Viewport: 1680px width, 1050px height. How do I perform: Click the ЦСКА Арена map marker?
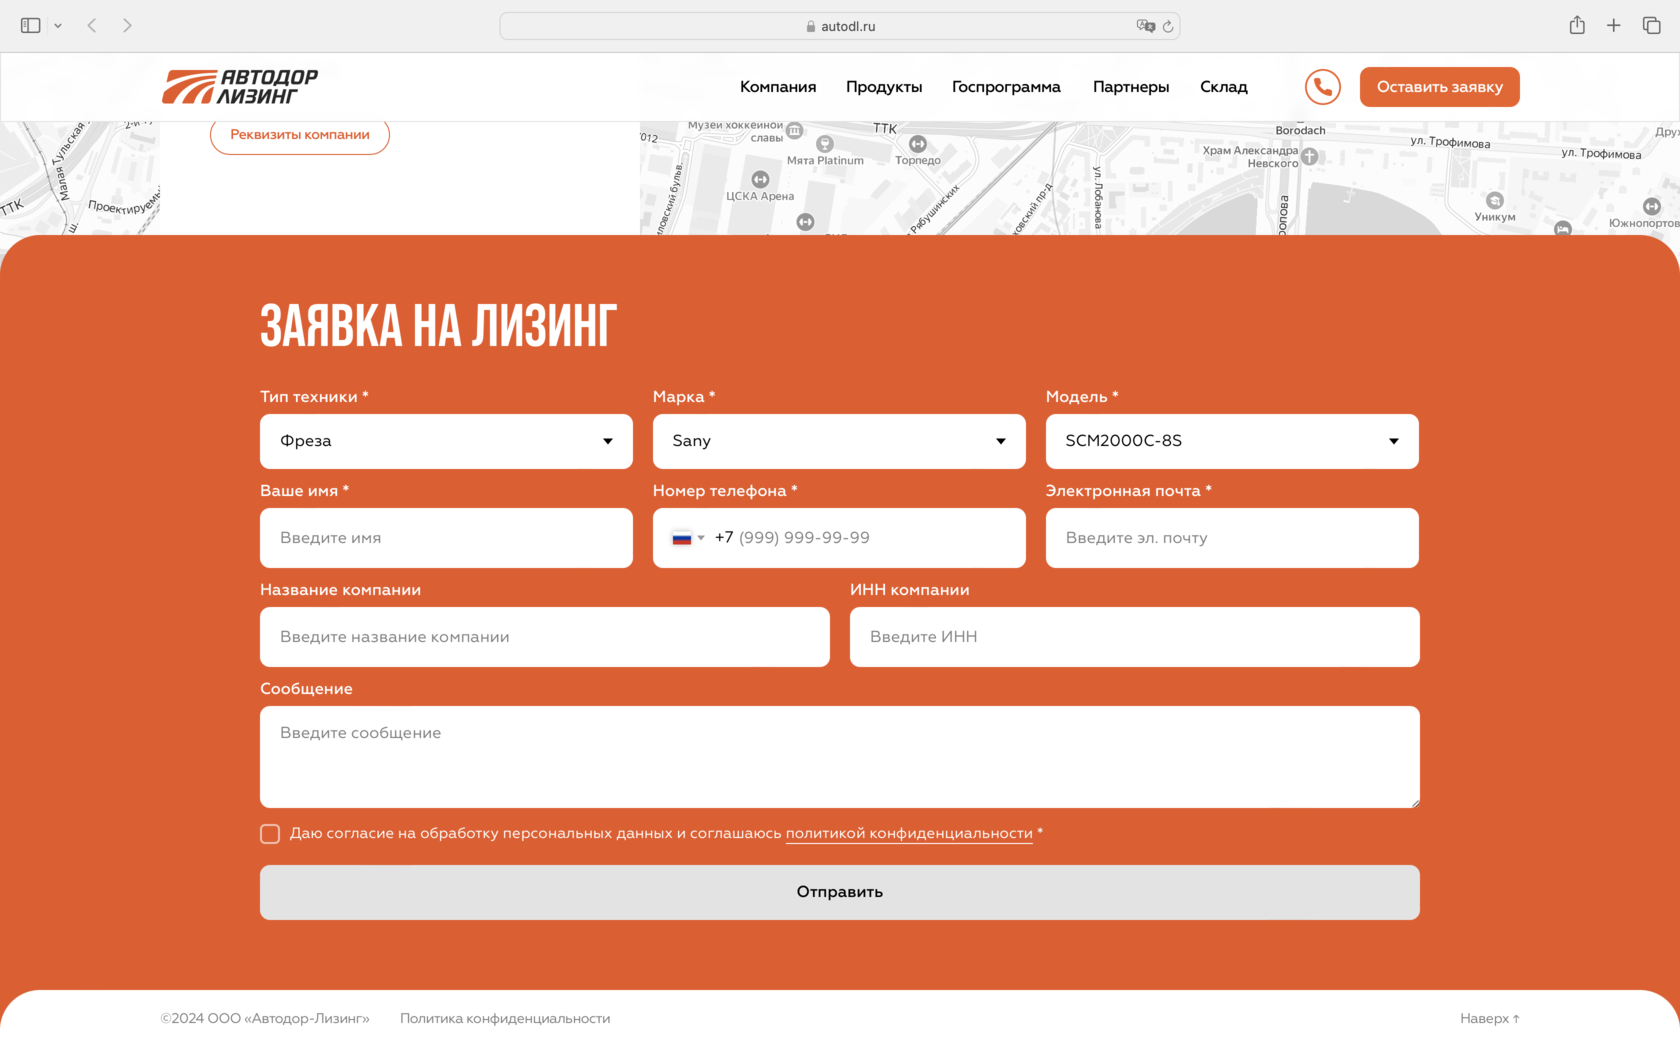pos(760,179)
